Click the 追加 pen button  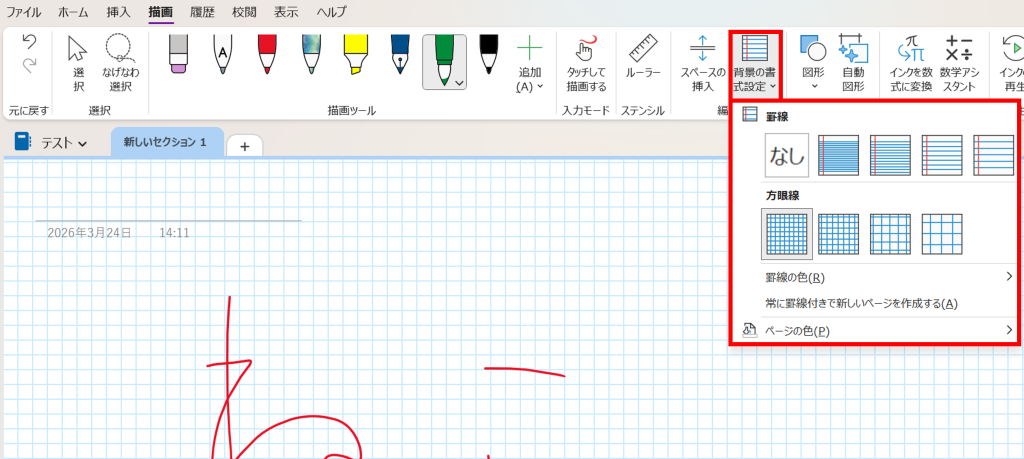[529, 62]
